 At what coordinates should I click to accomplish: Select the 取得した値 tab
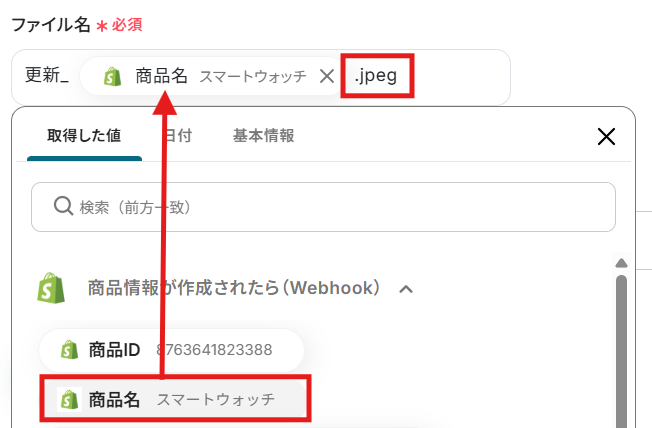tap(84, 136)
